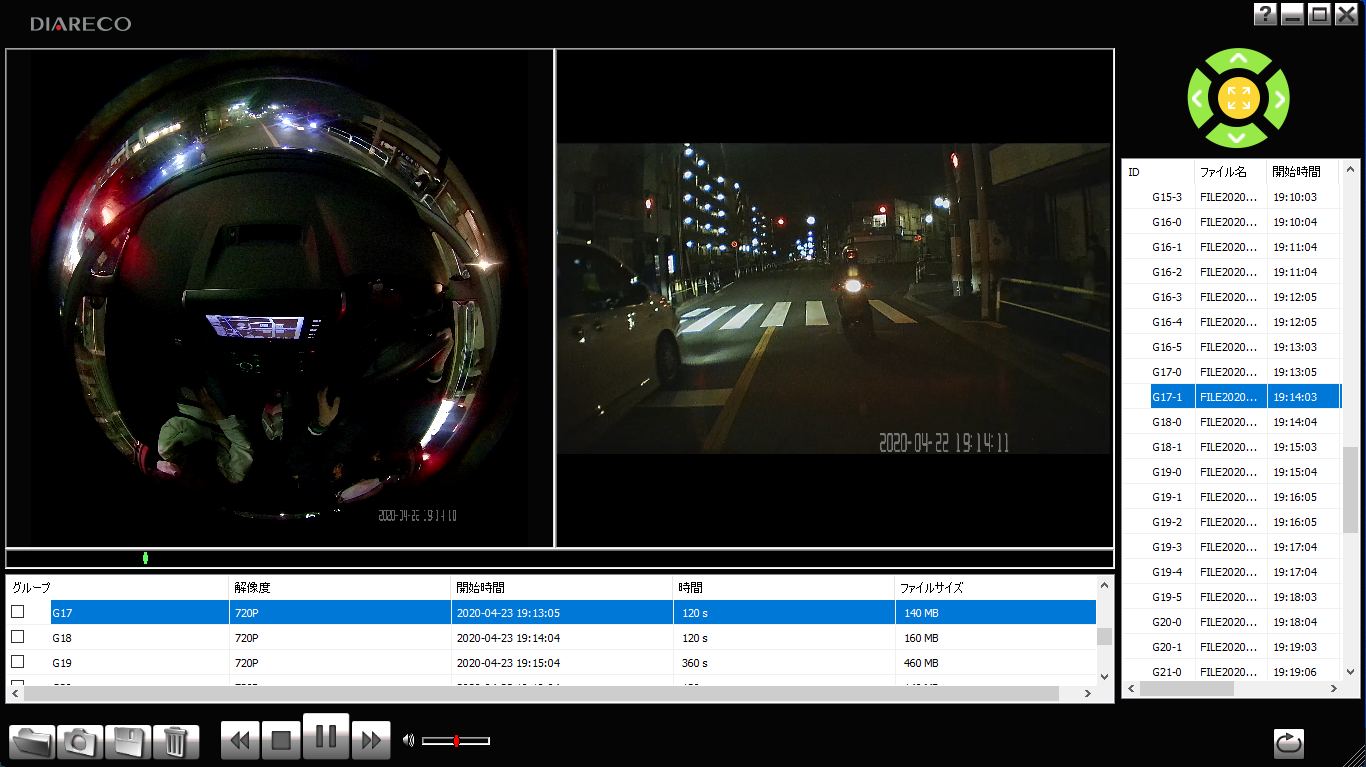1366x767 pixels.
Task: Pan view left with green arrow
Action: pos(1199,99)
